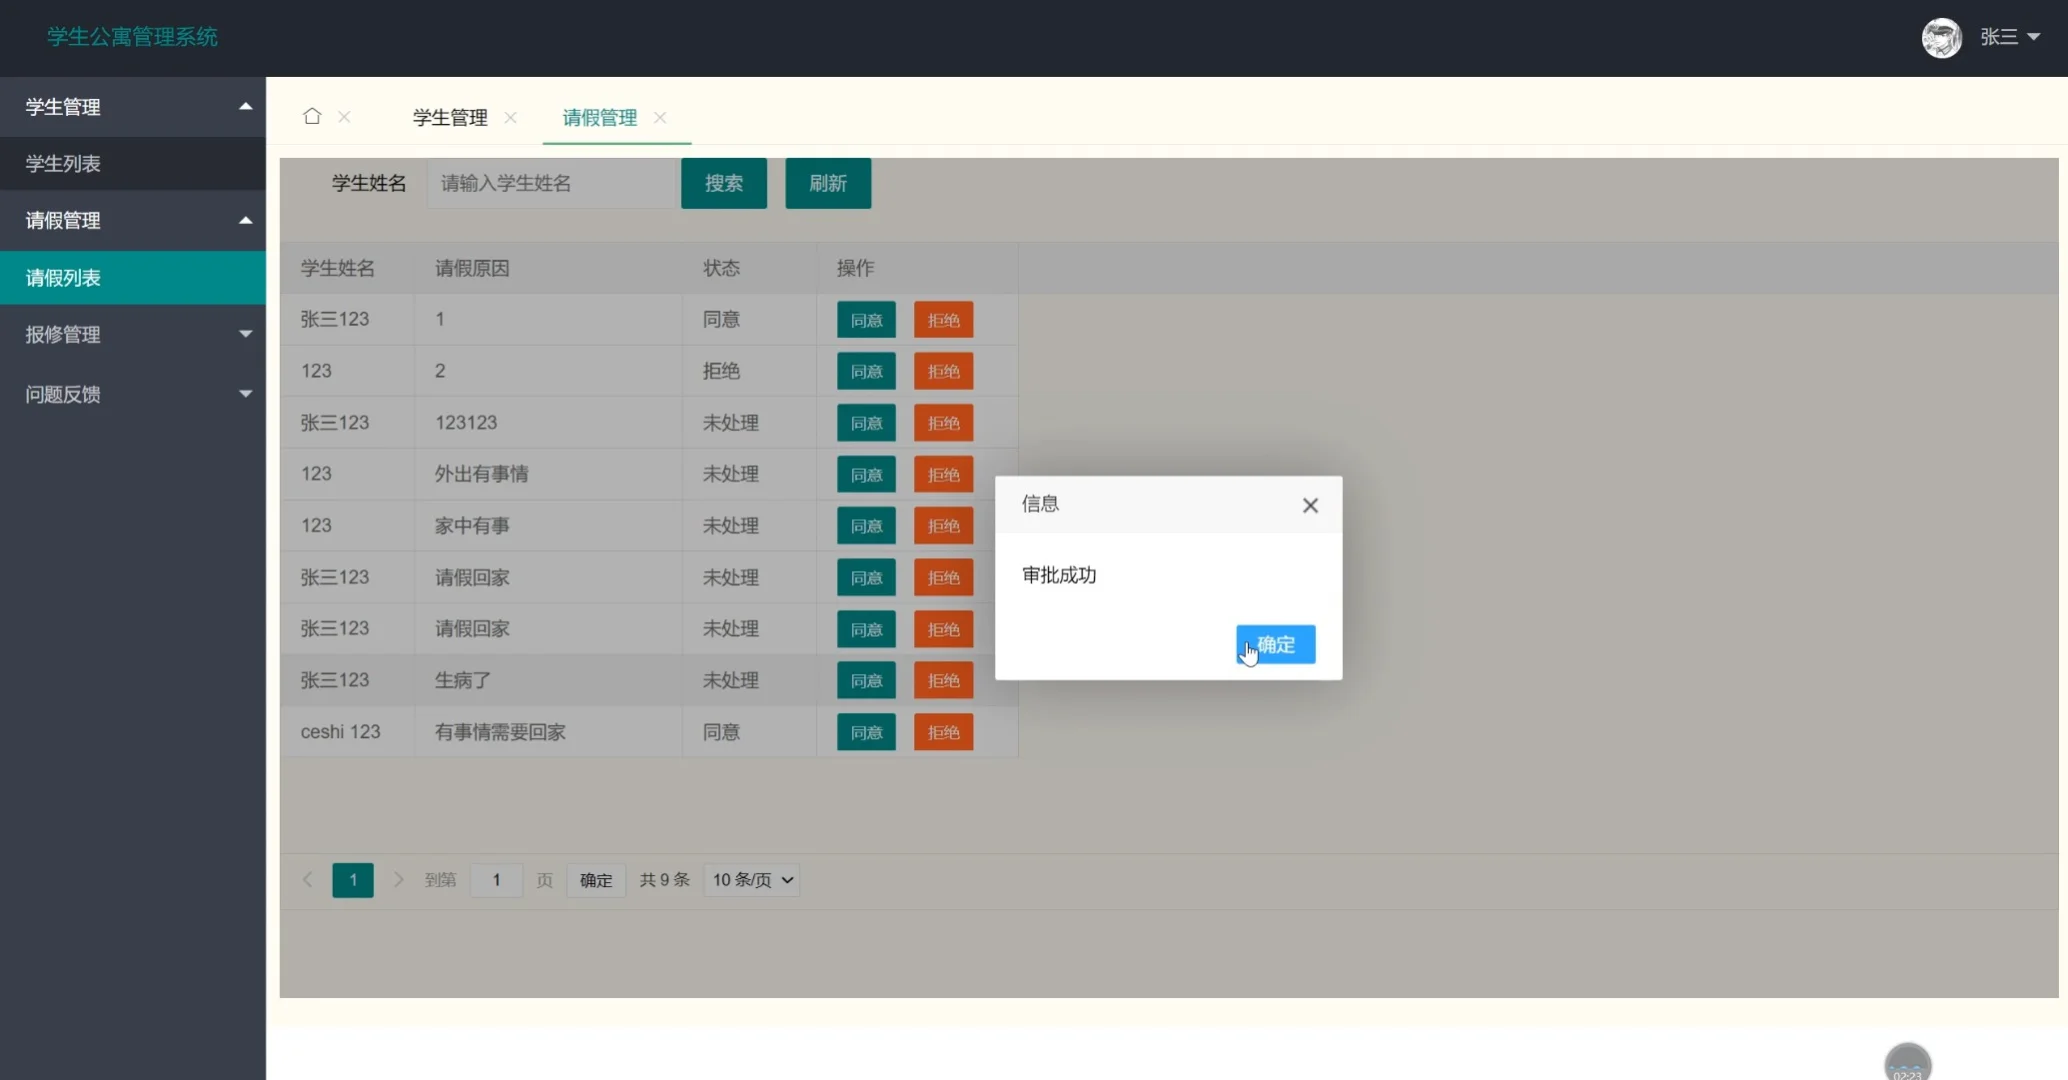This screenshot has height=1080, width=2068.
Task: Click the previous page arrow in pagination
Action: (307, 880)
